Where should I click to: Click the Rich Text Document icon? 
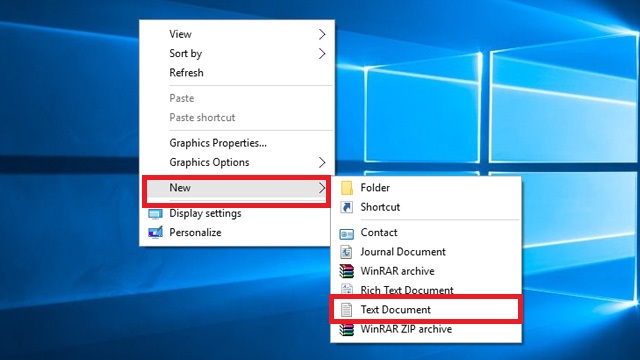(x=347, y=289)
